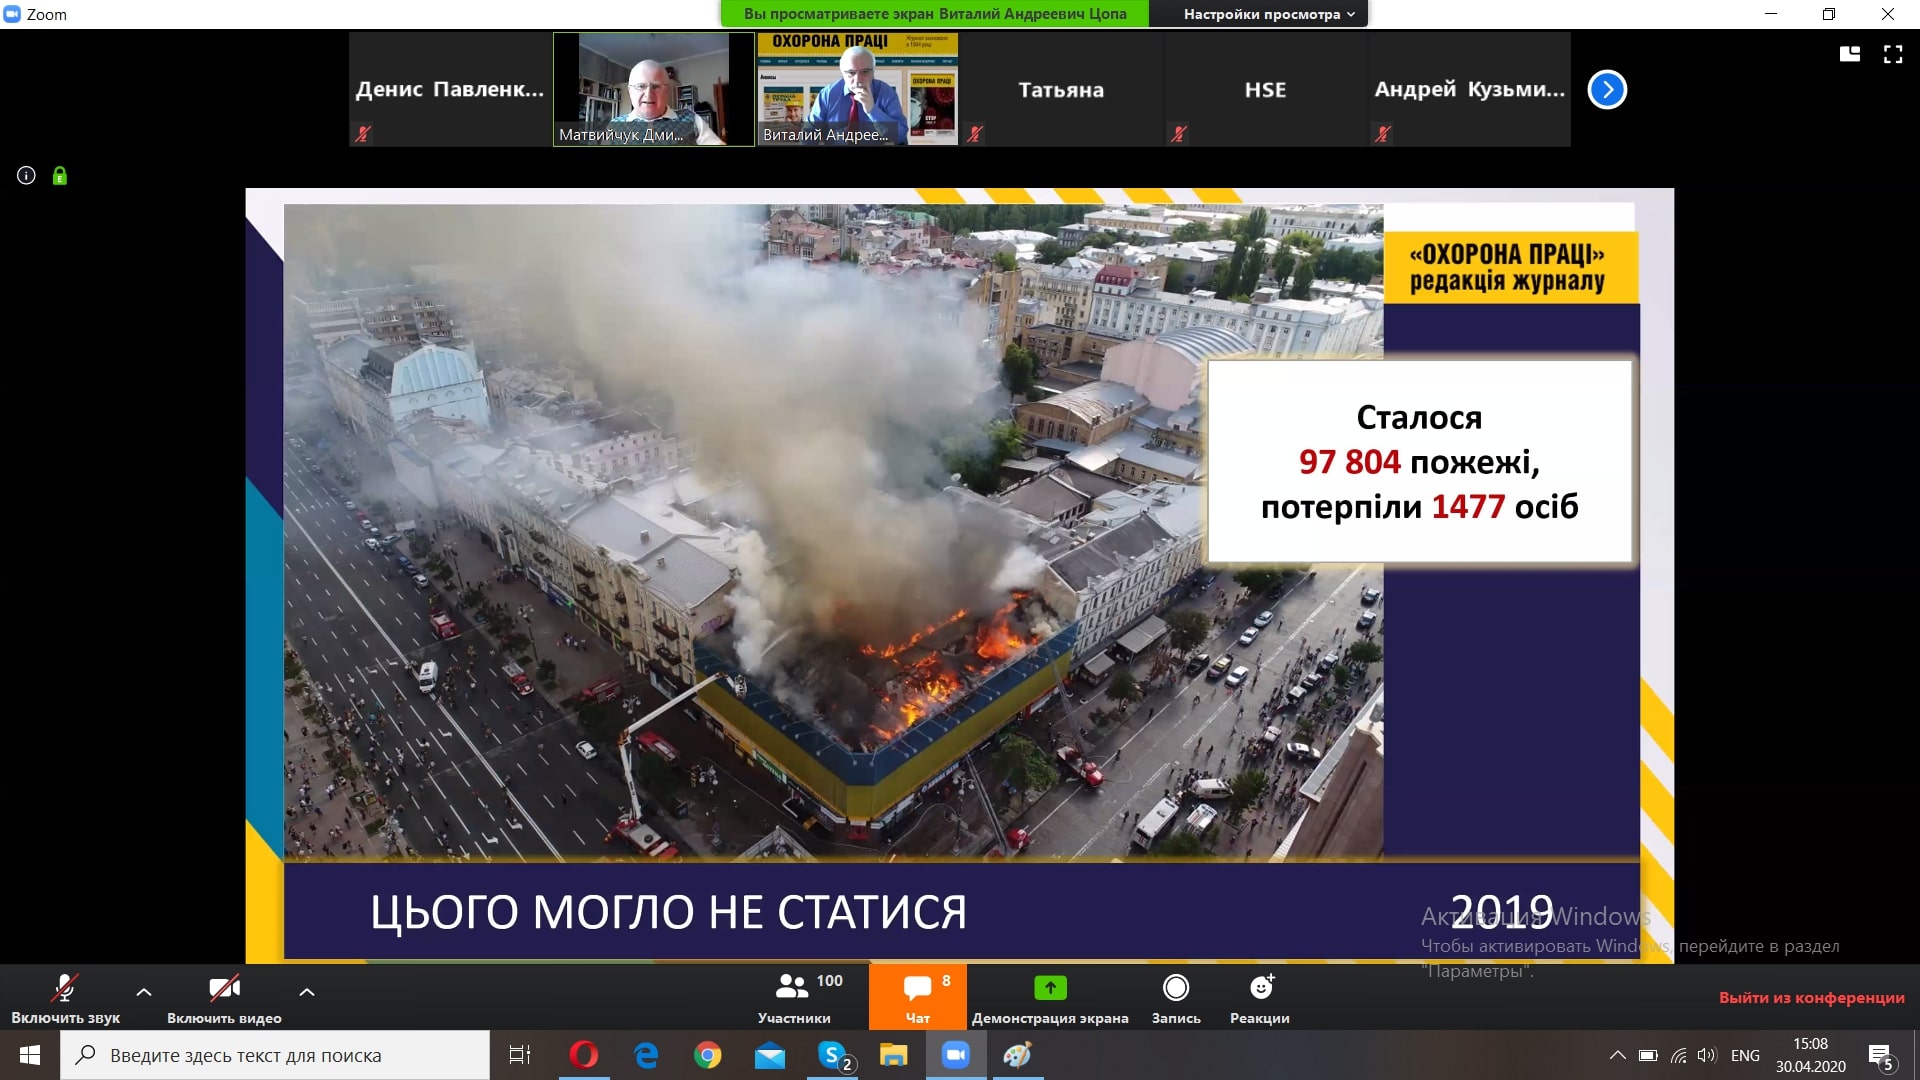Screen dimensions: 1920x1080
Task: Check battery status tray icon
Action: click(x=1648, y=1055)
